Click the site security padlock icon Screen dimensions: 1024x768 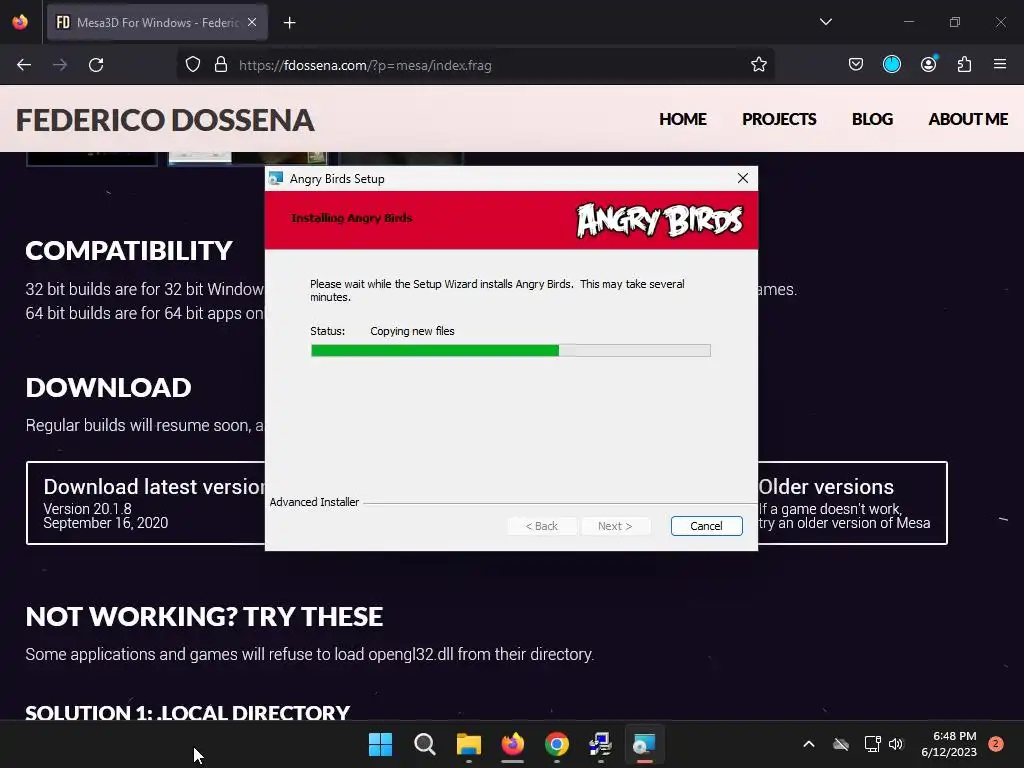(x=221, y=65)
